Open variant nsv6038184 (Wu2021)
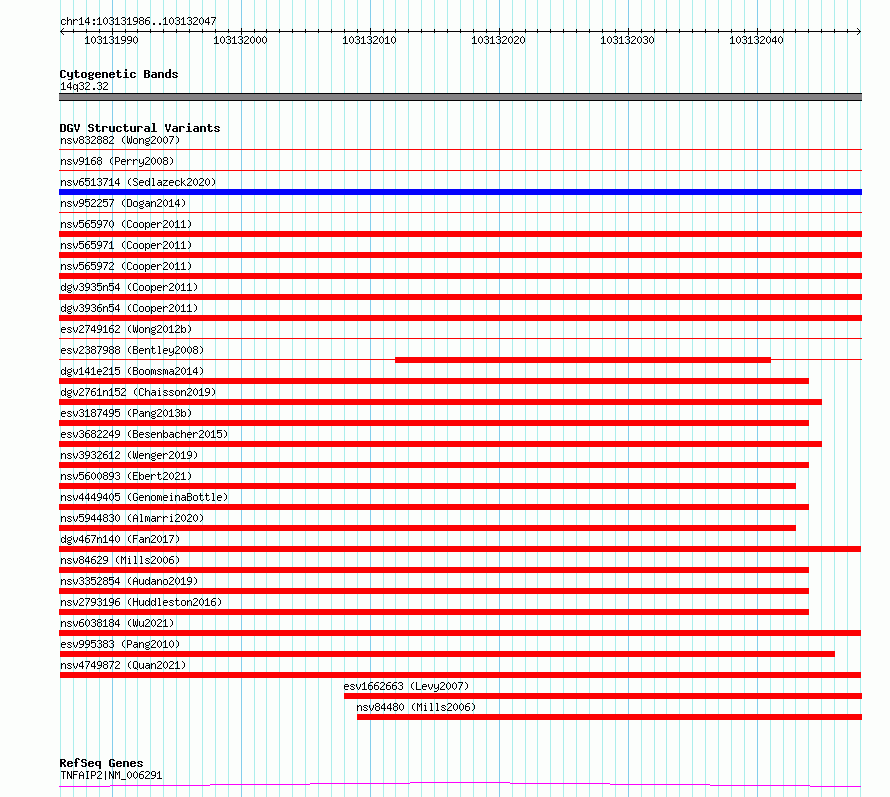Image resolution: width=890 pixels, height=797 pixels. pyautogui.click(x=117, y=623)
